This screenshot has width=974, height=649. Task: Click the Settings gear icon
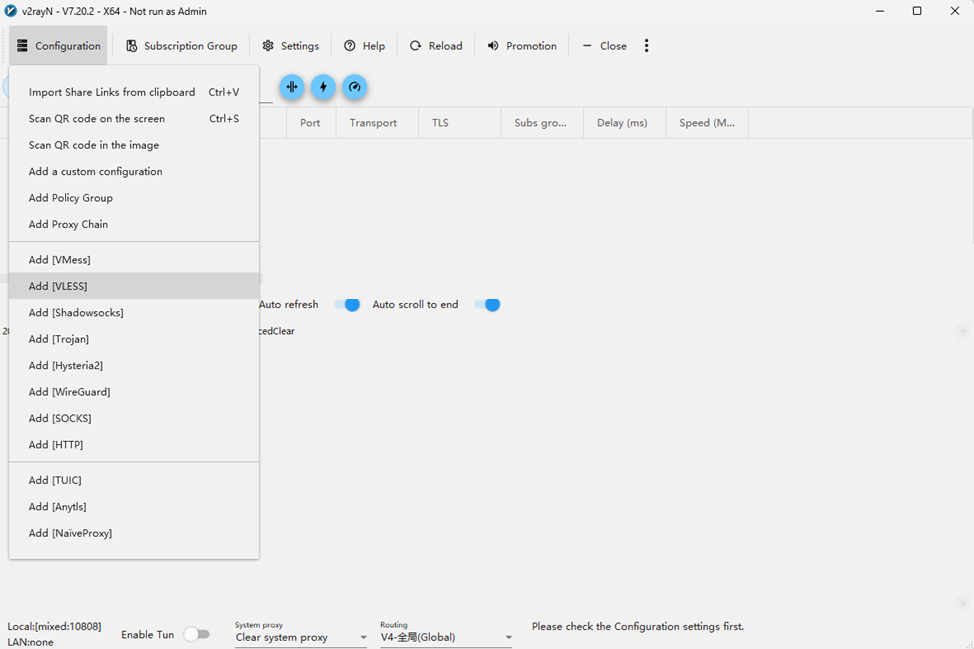point(268,45)
